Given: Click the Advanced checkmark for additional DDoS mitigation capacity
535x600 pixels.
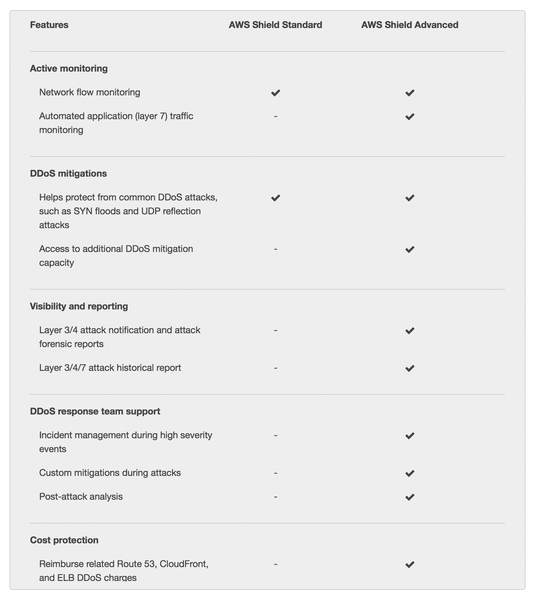Looking at the screenshot, I should point(410,249).
